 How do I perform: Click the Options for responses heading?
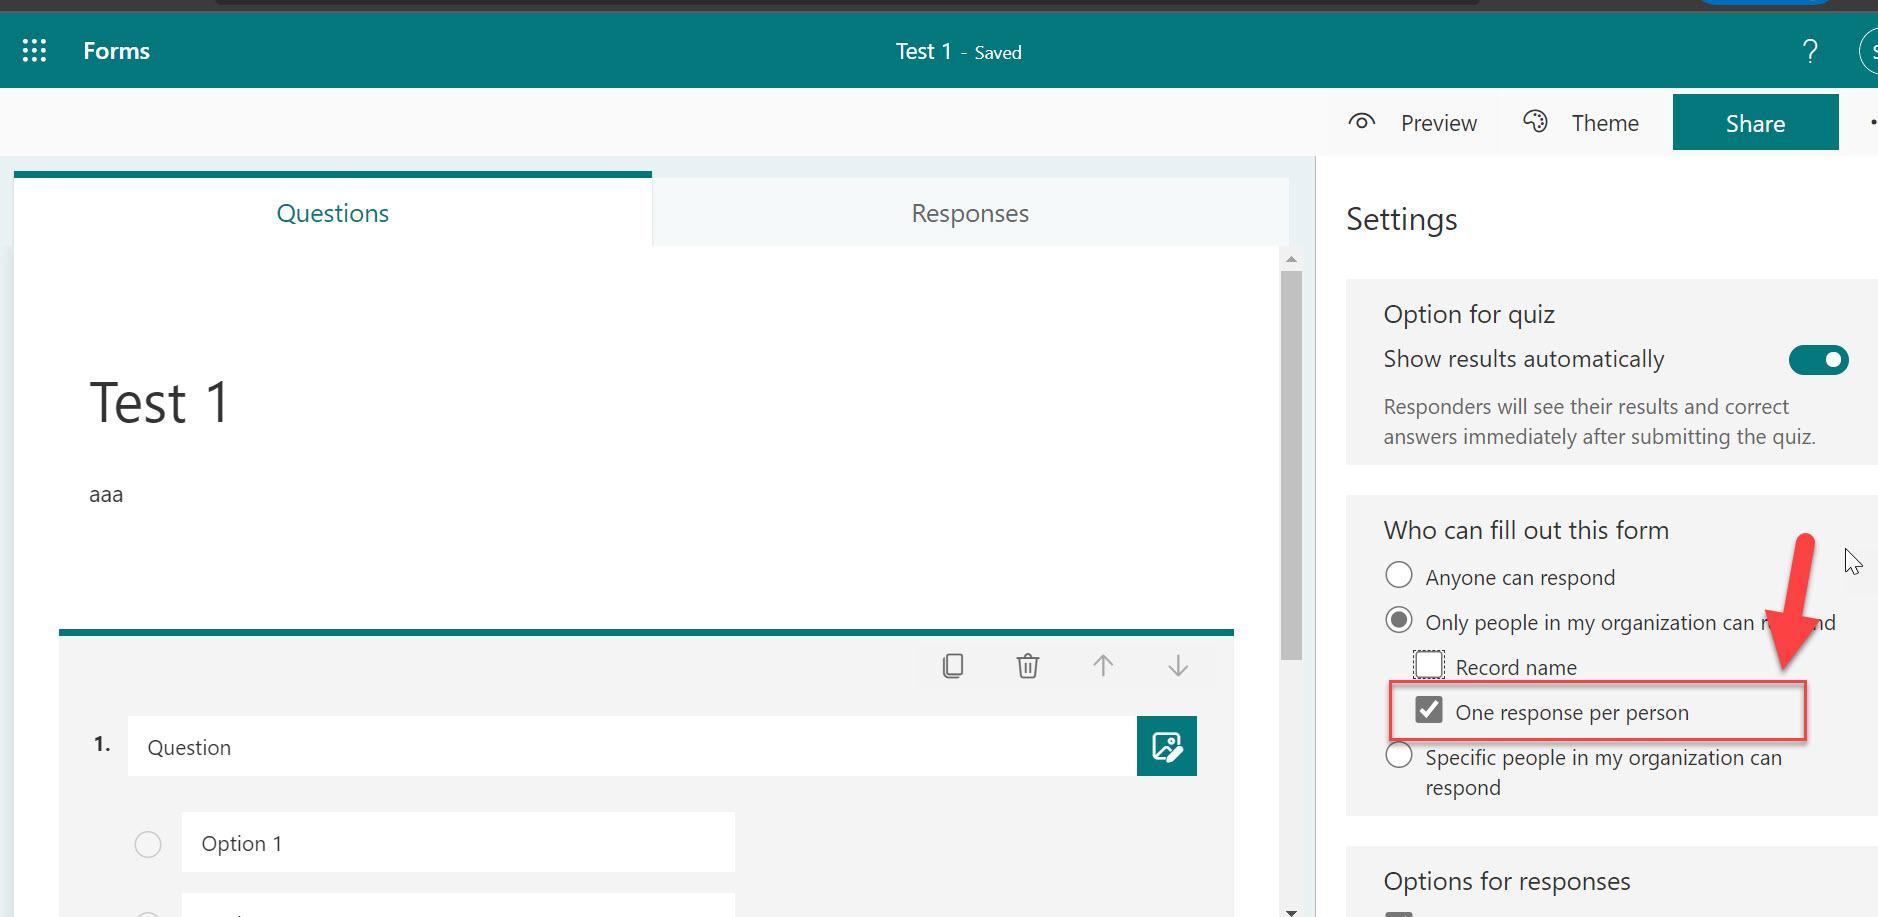1507,881
